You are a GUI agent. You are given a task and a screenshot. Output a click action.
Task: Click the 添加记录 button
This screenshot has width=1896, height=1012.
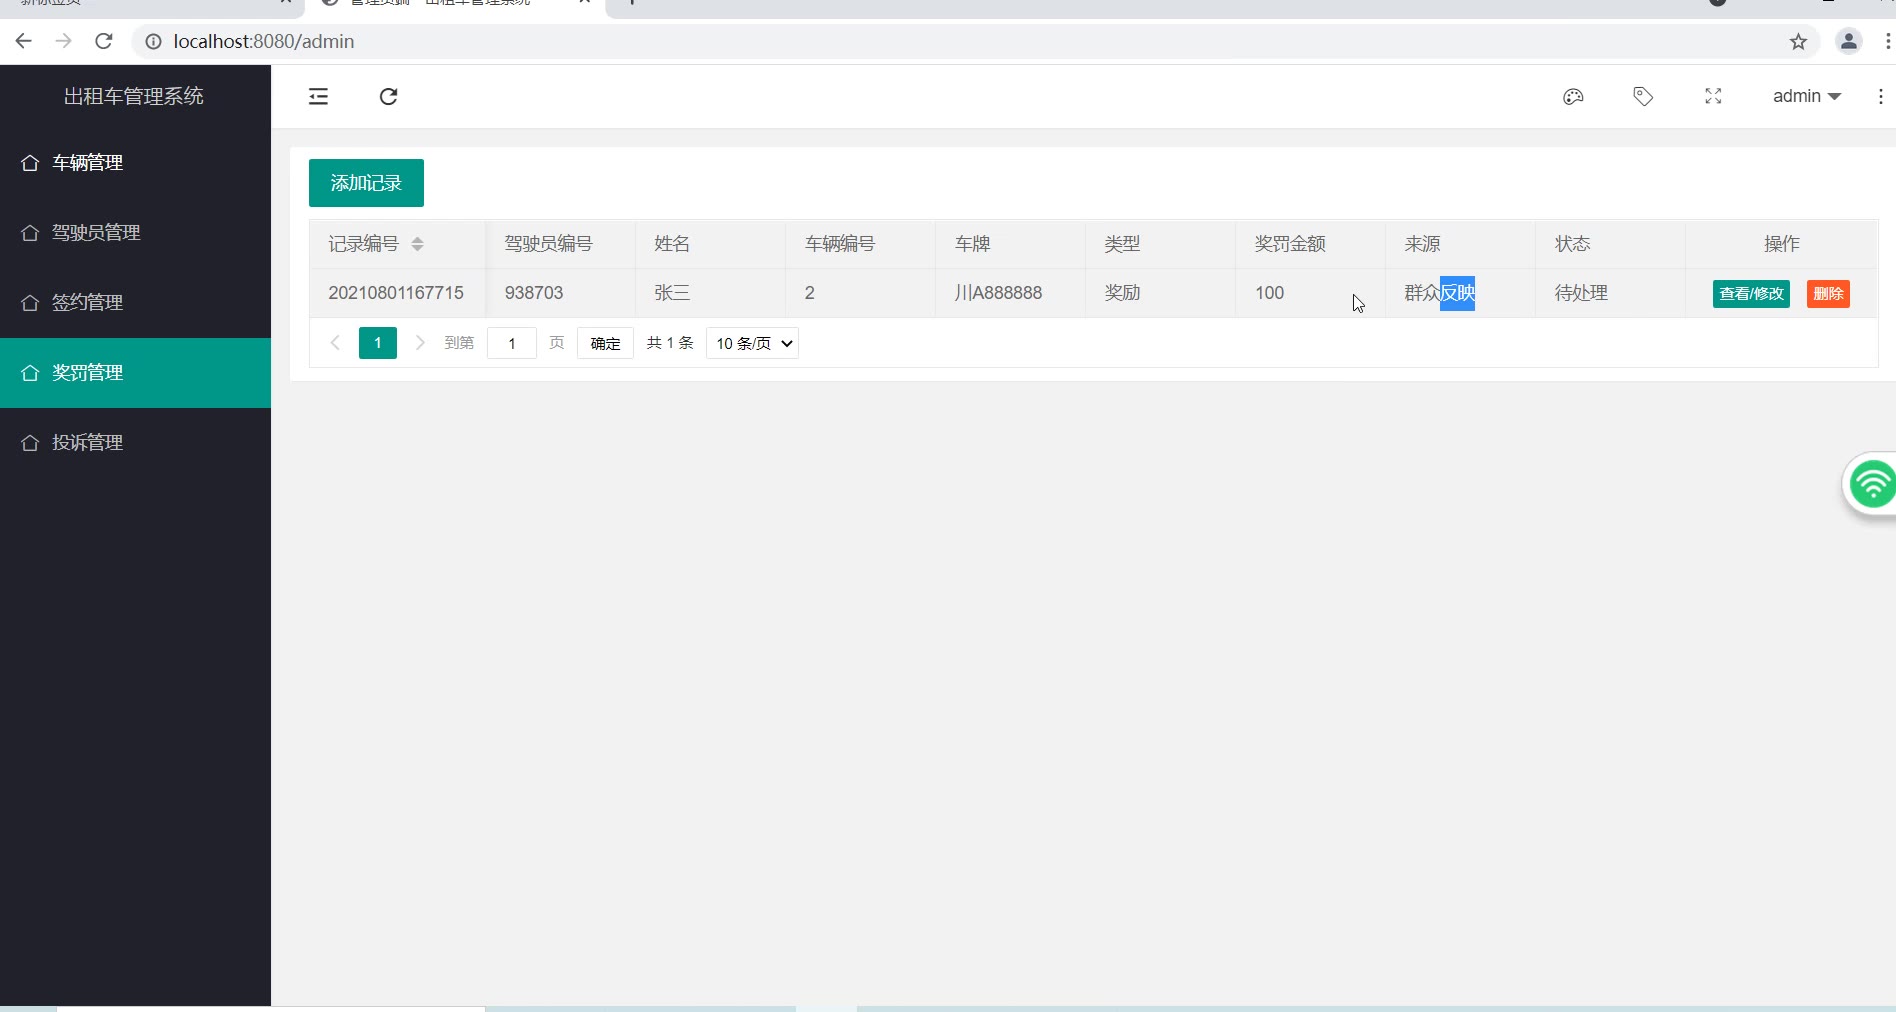point(366,183)
